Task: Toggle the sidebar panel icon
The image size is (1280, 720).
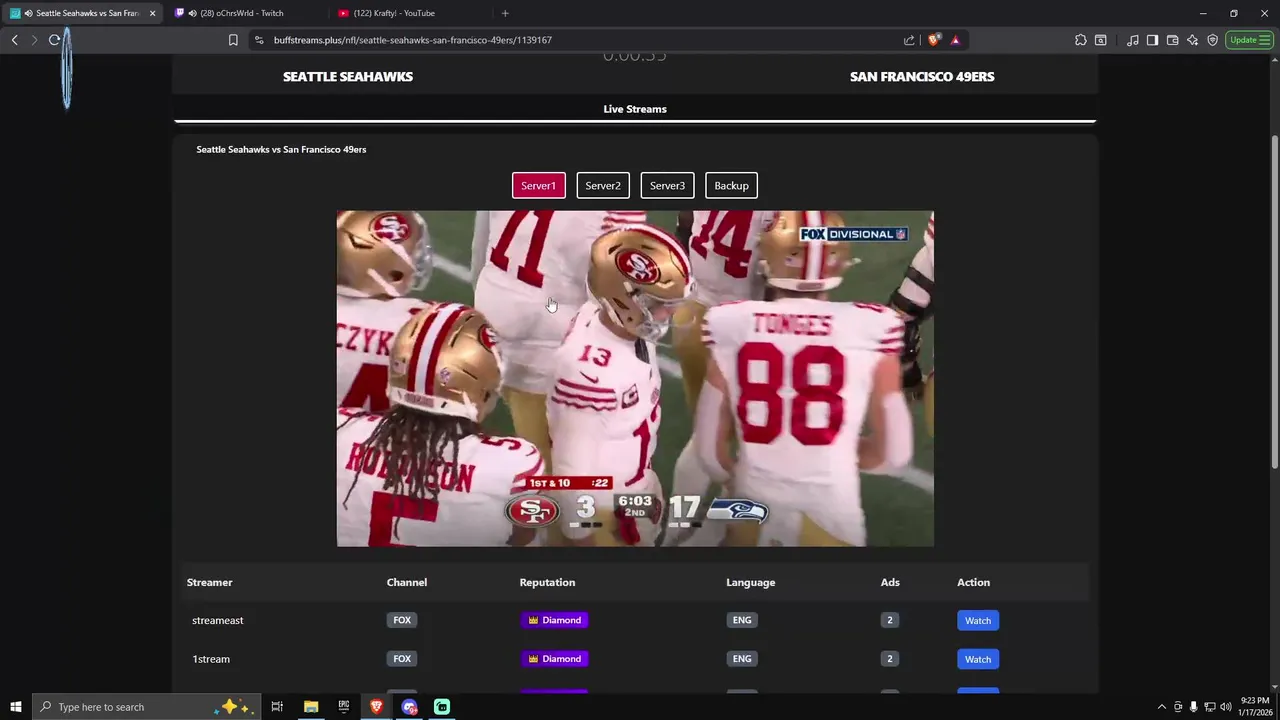Action: coord(1152,40)
